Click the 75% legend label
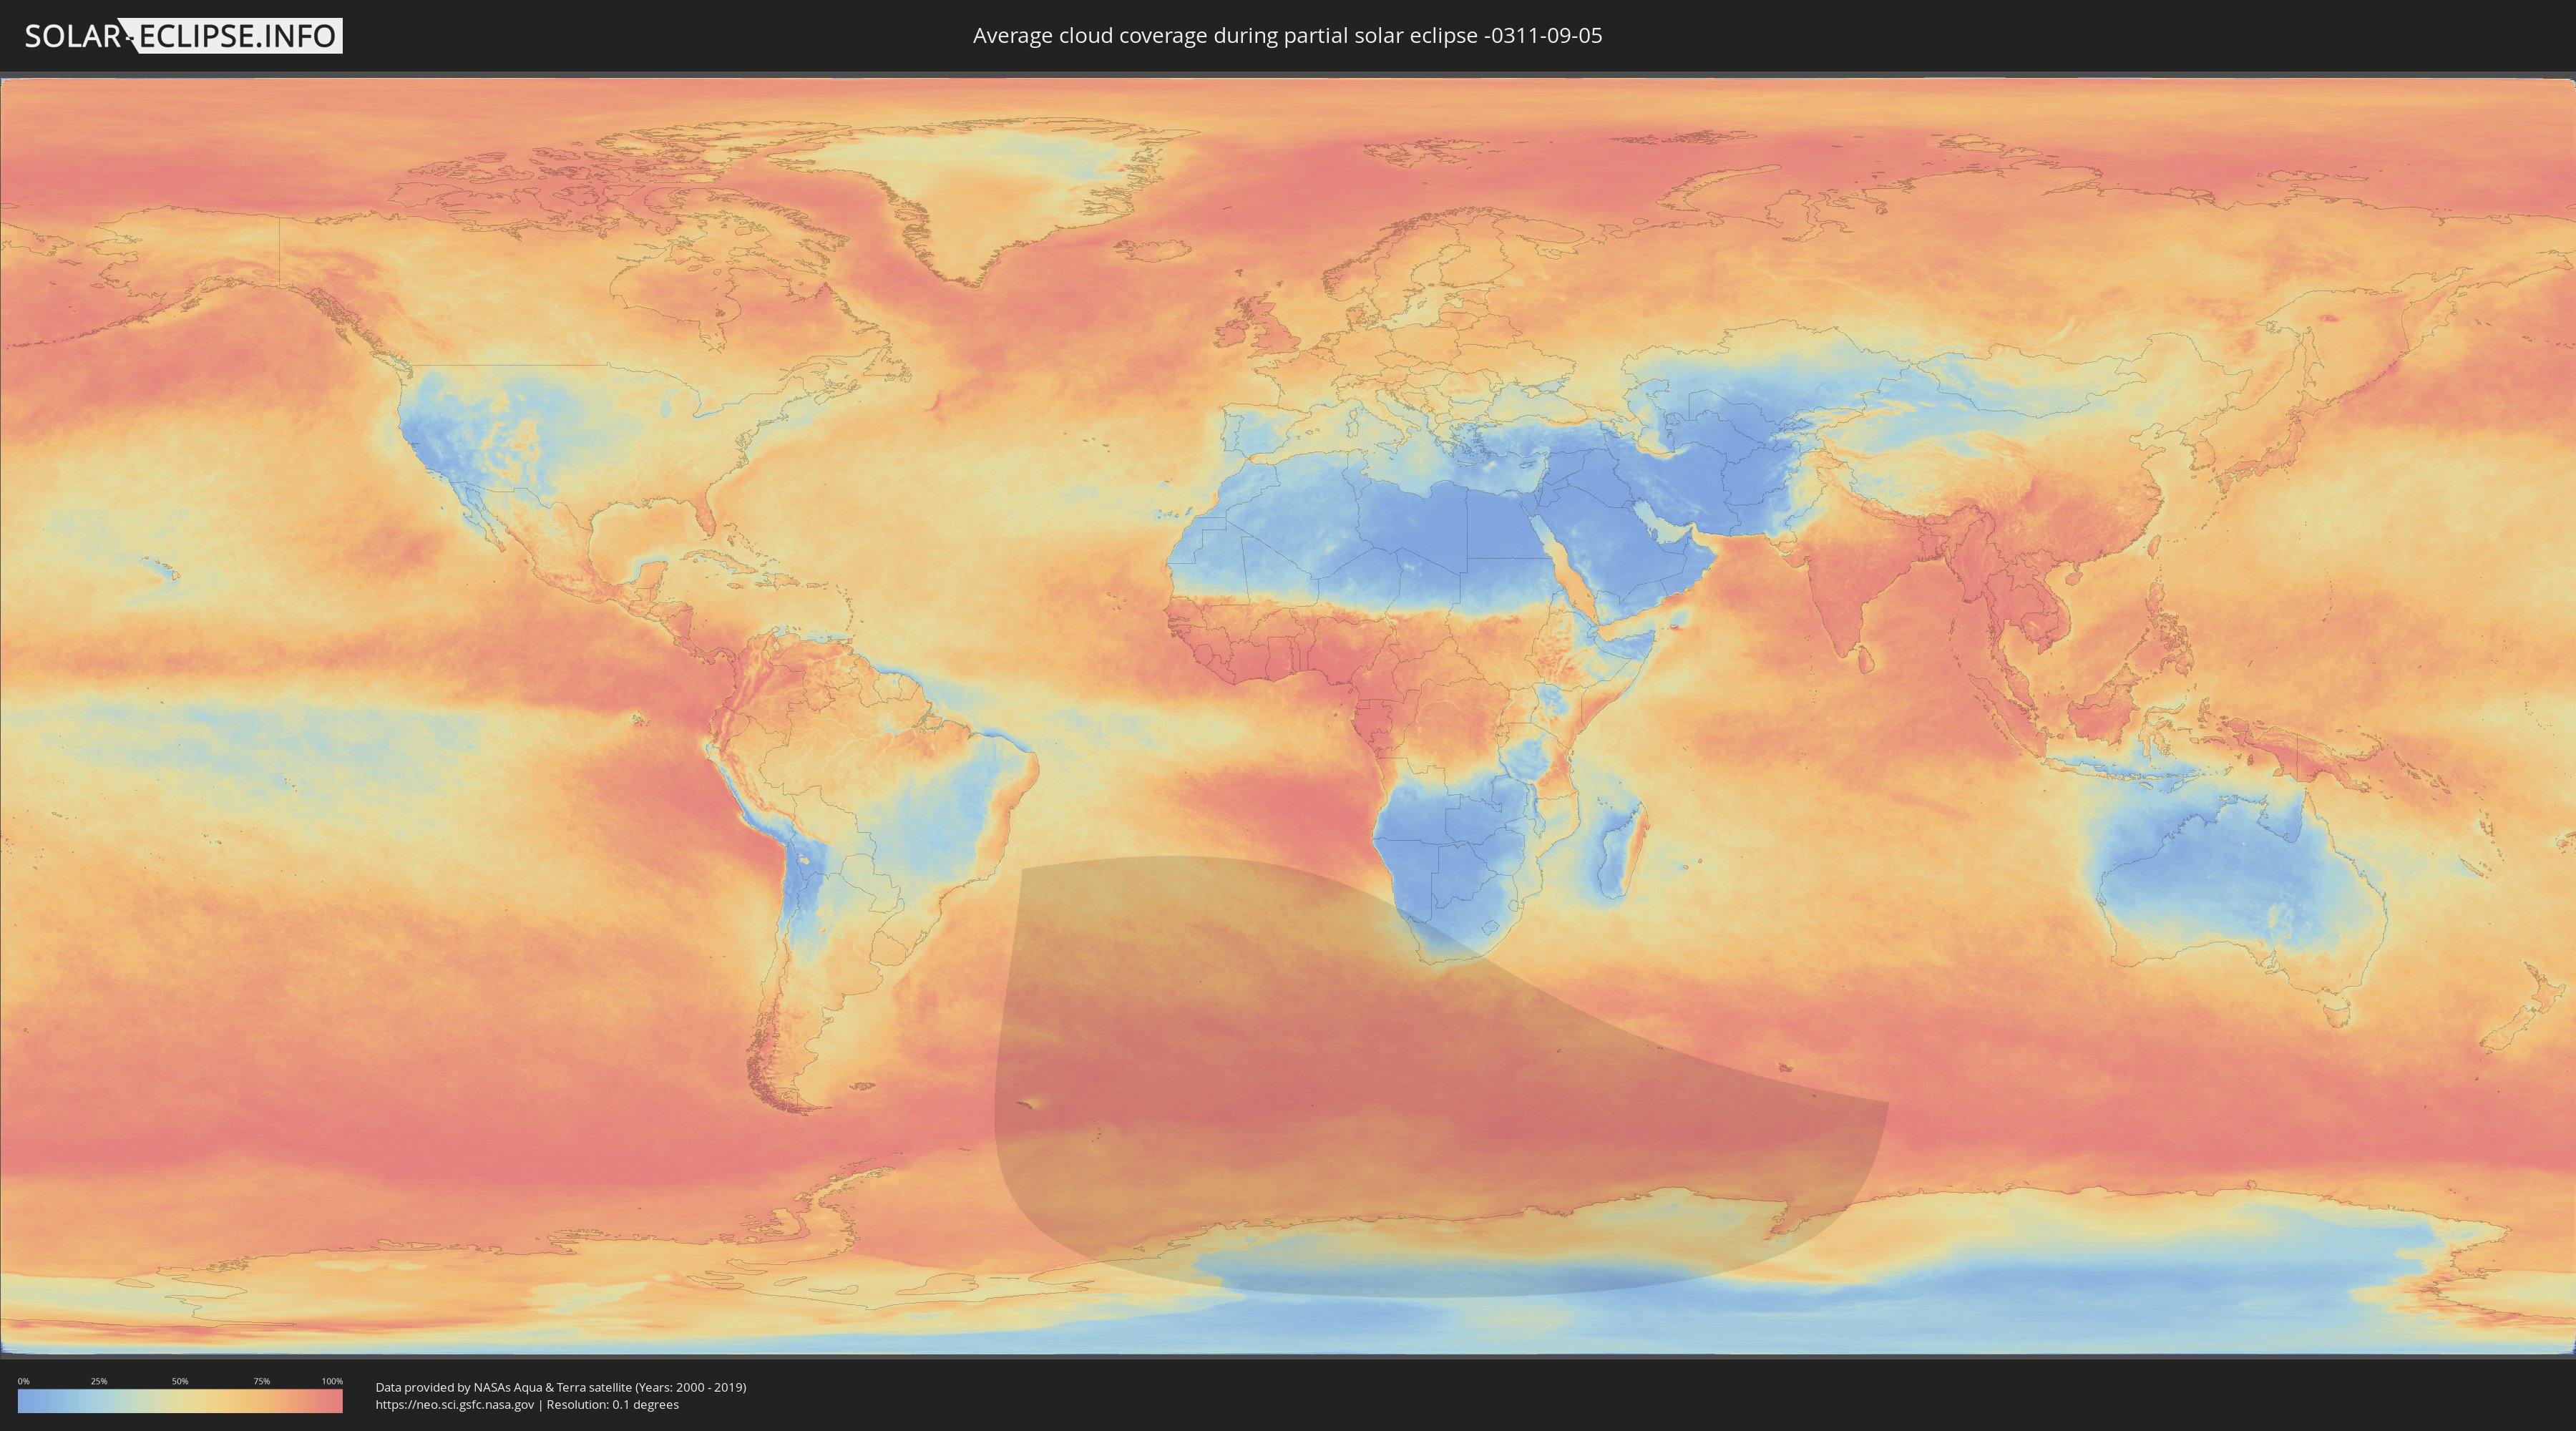The height and width of the screenshot is (1431, 2576). [x=261, y=1381]
